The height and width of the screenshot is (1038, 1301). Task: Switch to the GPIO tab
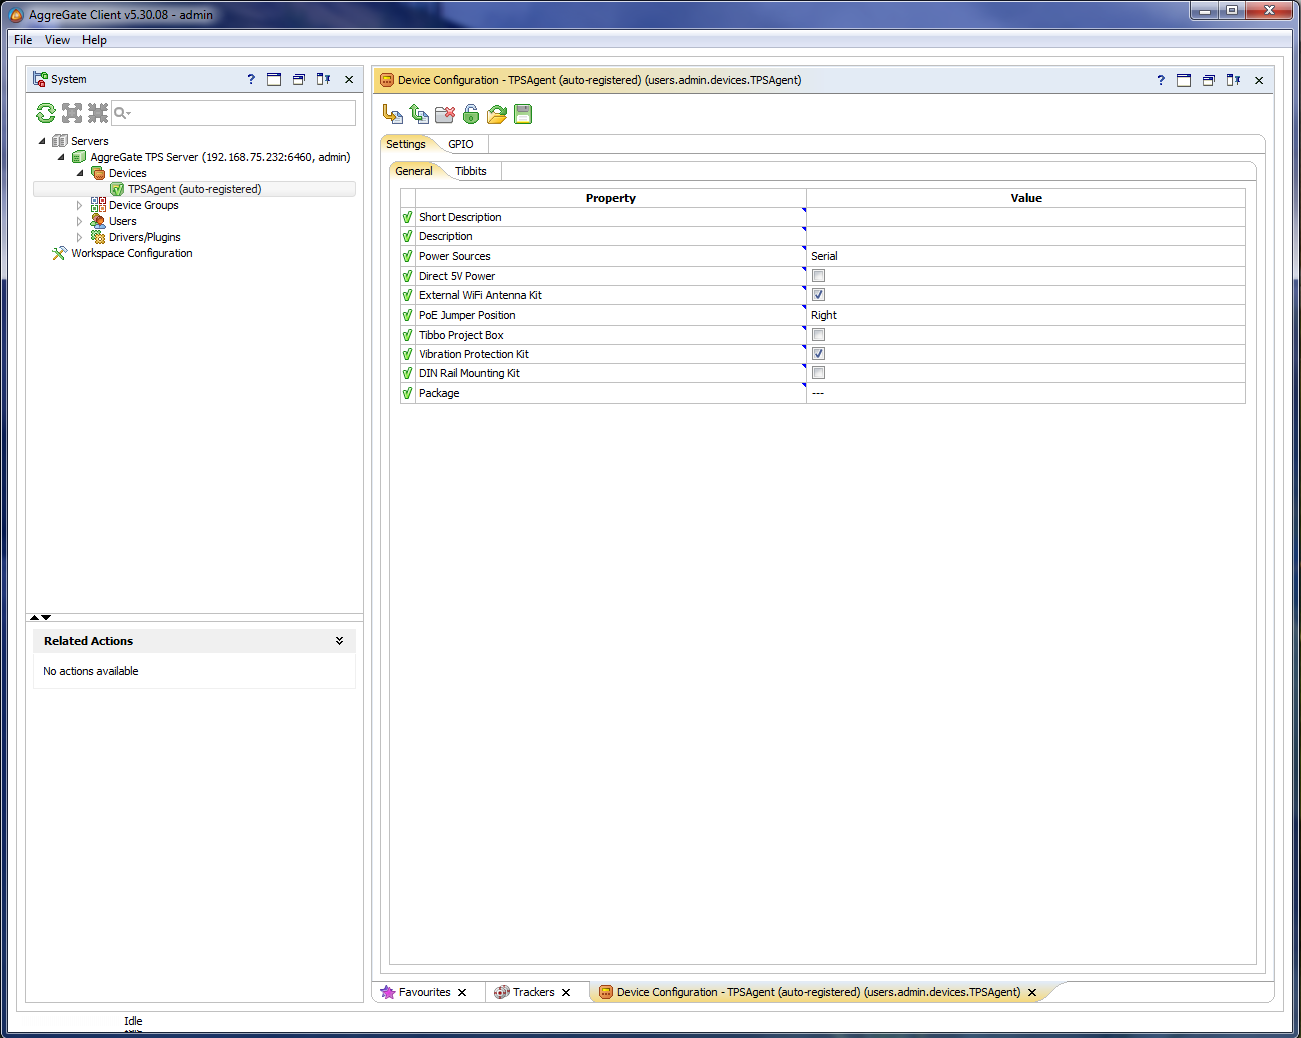[461, 144]
